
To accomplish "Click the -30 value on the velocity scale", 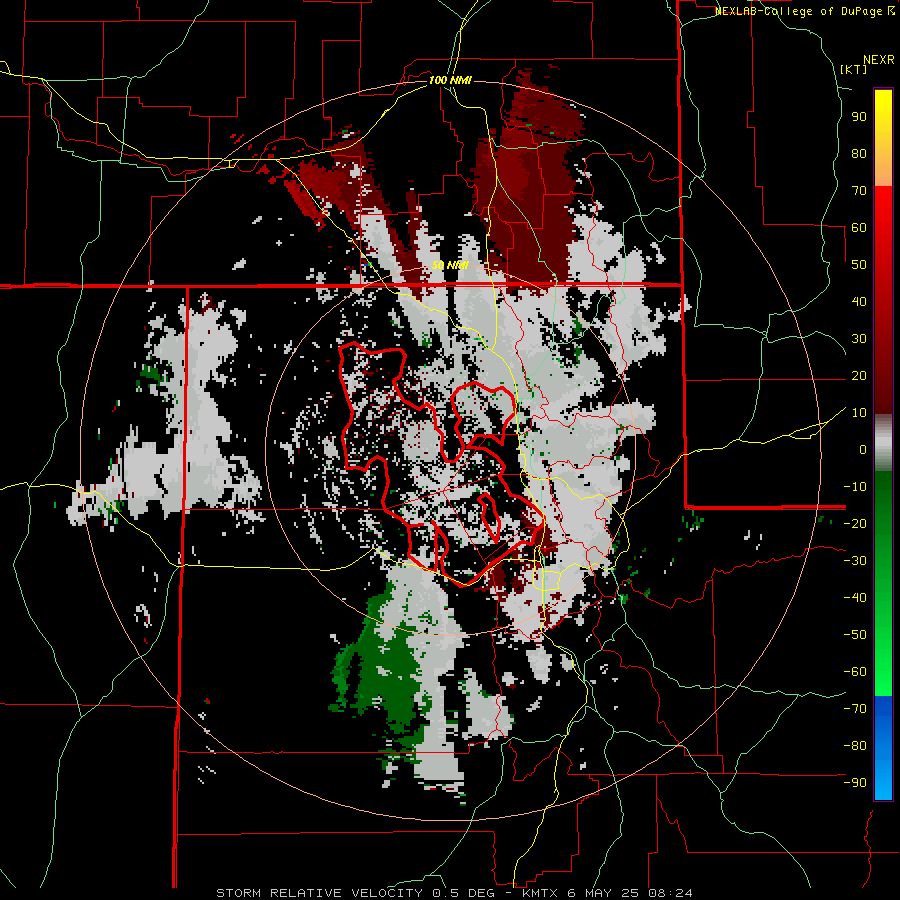I will (855, 561).
